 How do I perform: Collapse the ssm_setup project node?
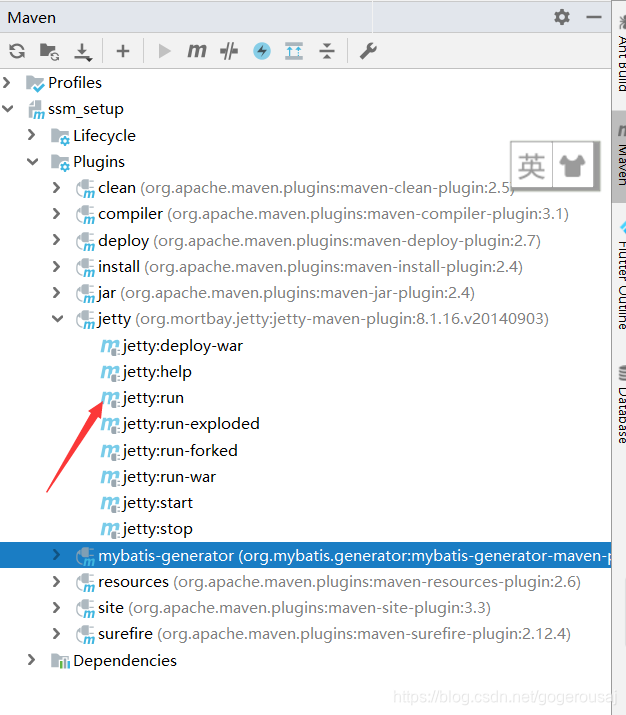pos(7,109)
